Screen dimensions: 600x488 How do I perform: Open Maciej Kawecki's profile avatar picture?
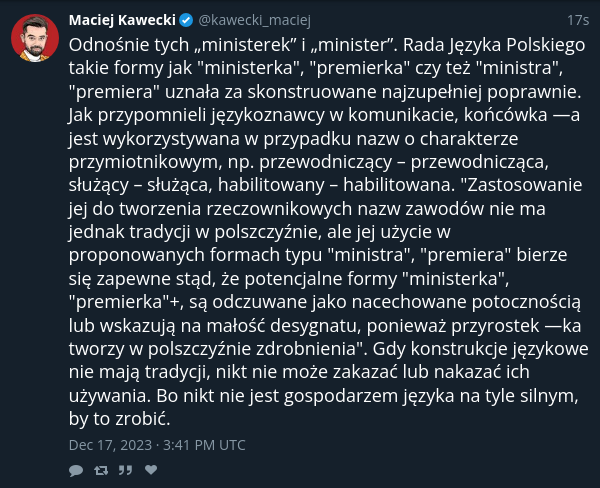point(35,38)
